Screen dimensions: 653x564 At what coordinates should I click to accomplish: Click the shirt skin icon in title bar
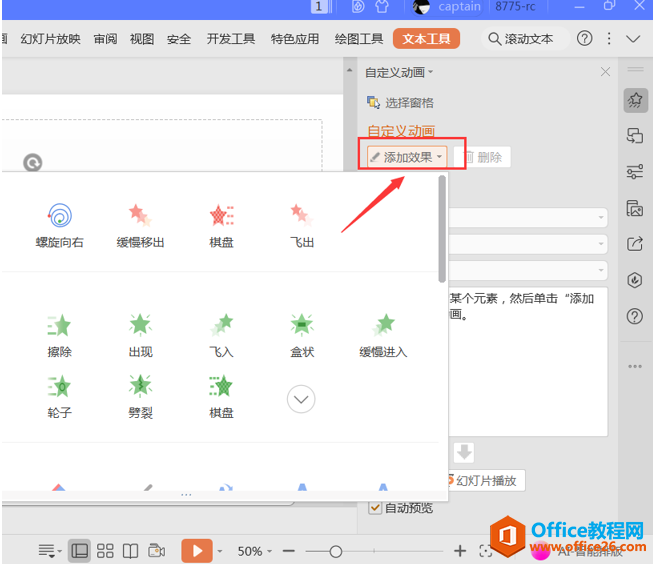coord(382,6)
